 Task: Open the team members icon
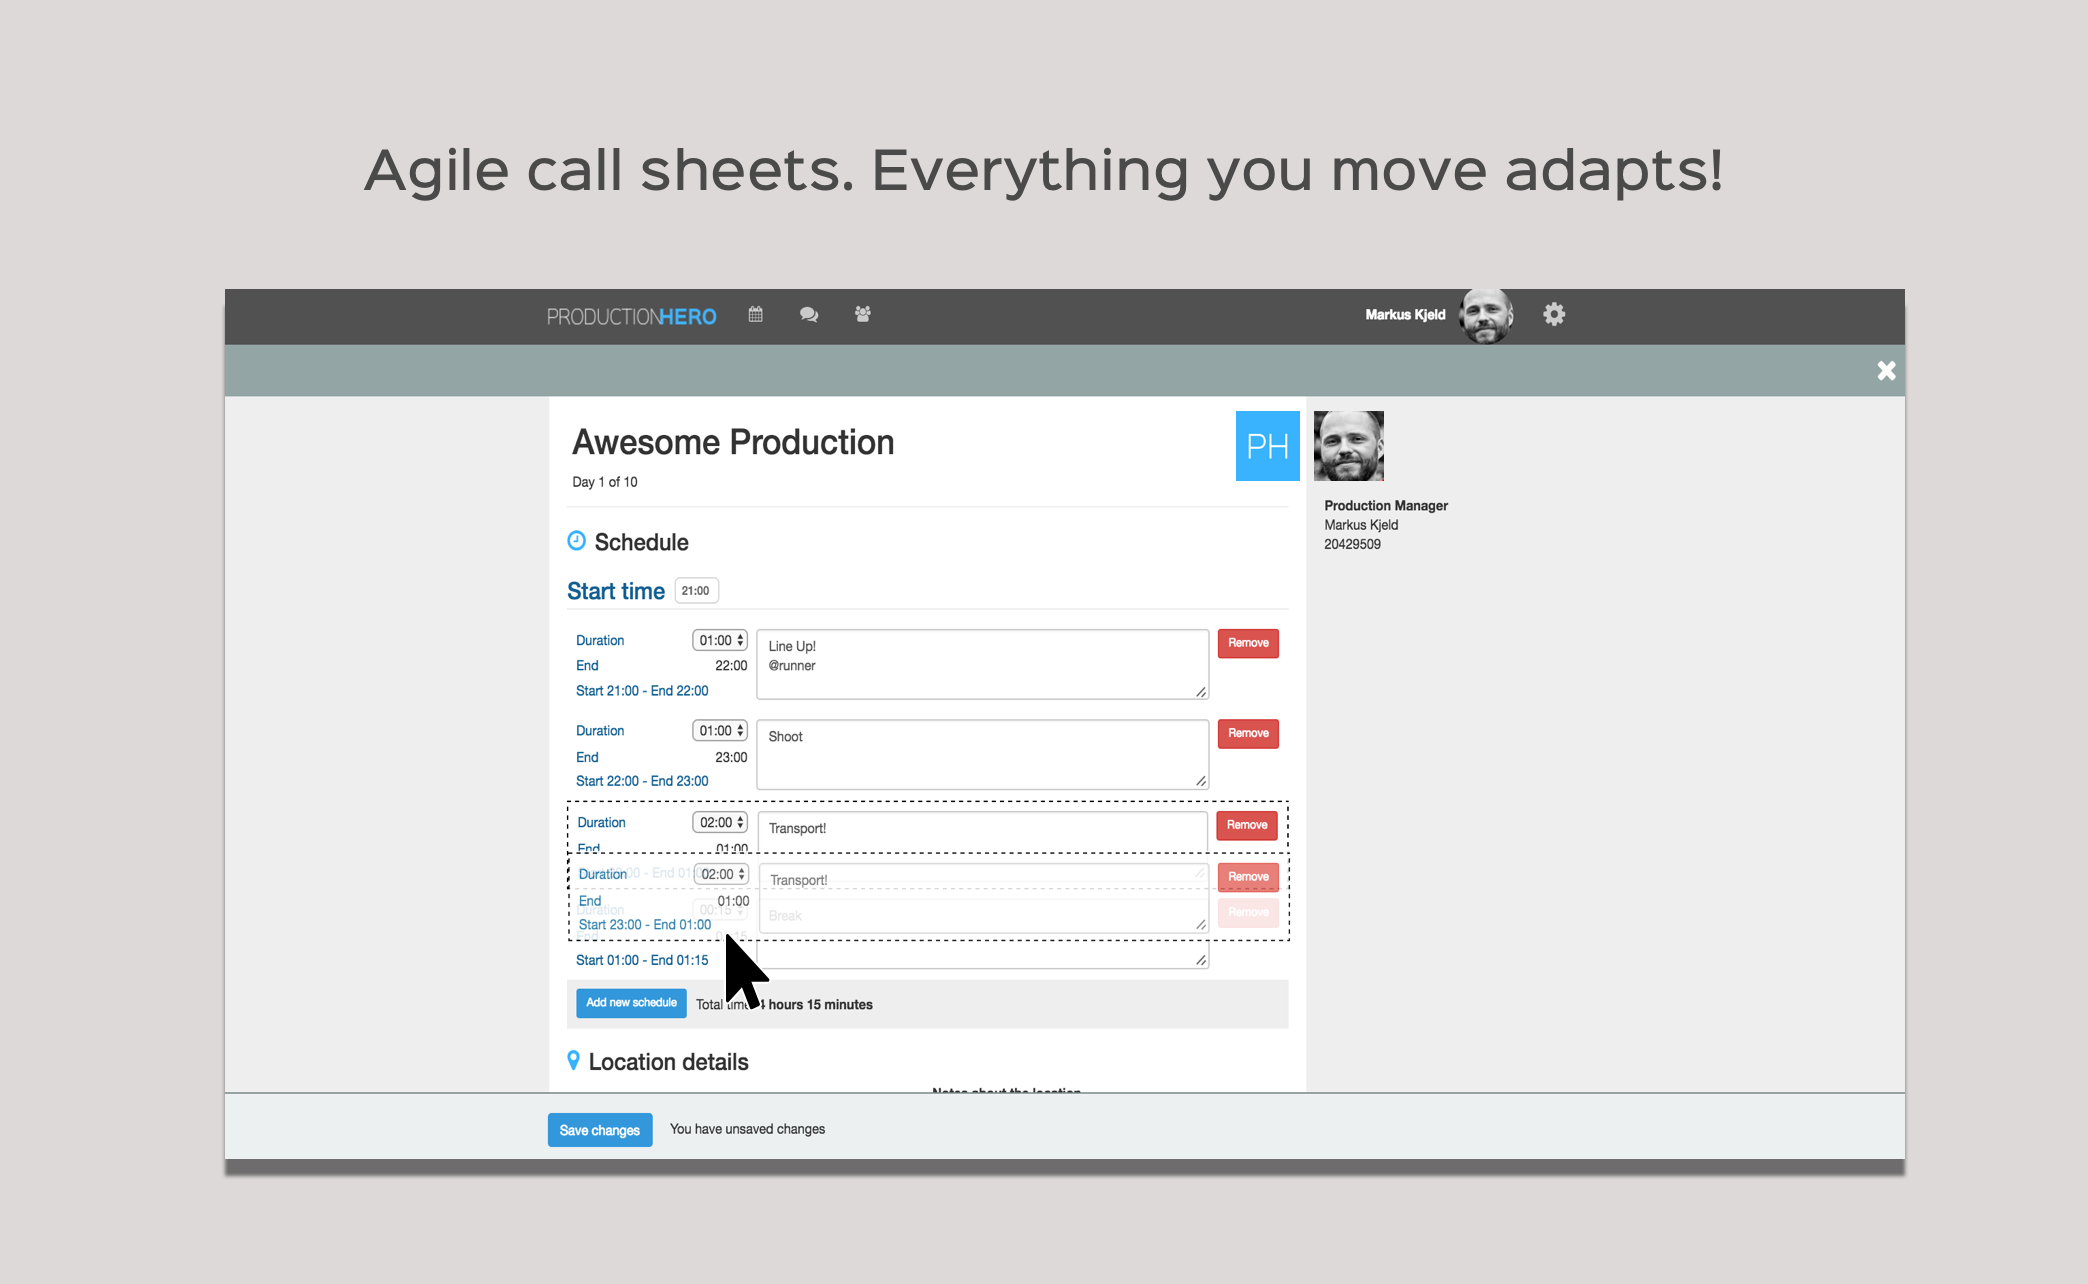[863, 314]
